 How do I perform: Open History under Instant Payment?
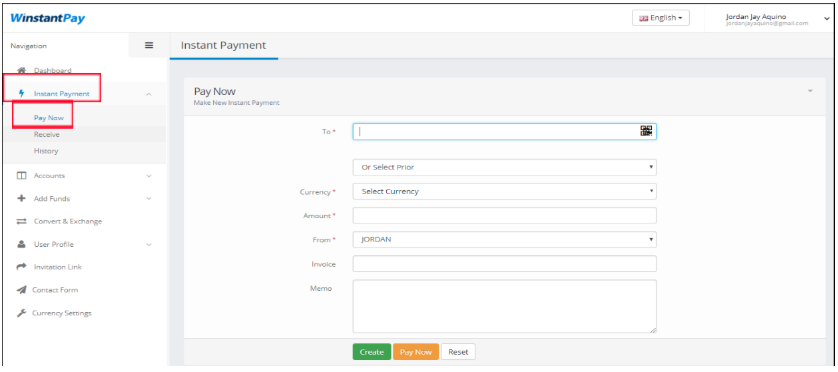pos(46,151)
